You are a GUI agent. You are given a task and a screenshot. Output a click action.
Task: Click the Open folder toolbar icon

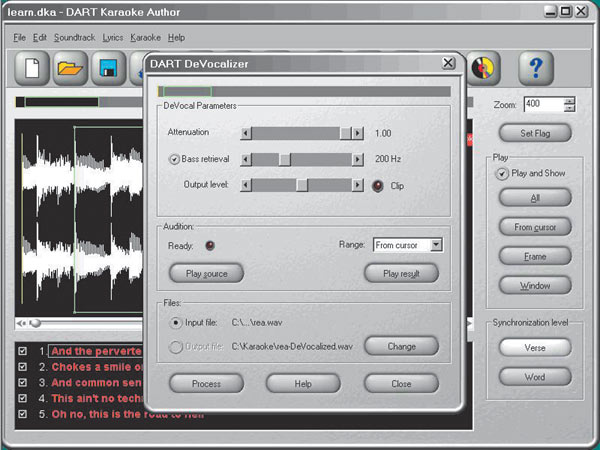(72, 69)
